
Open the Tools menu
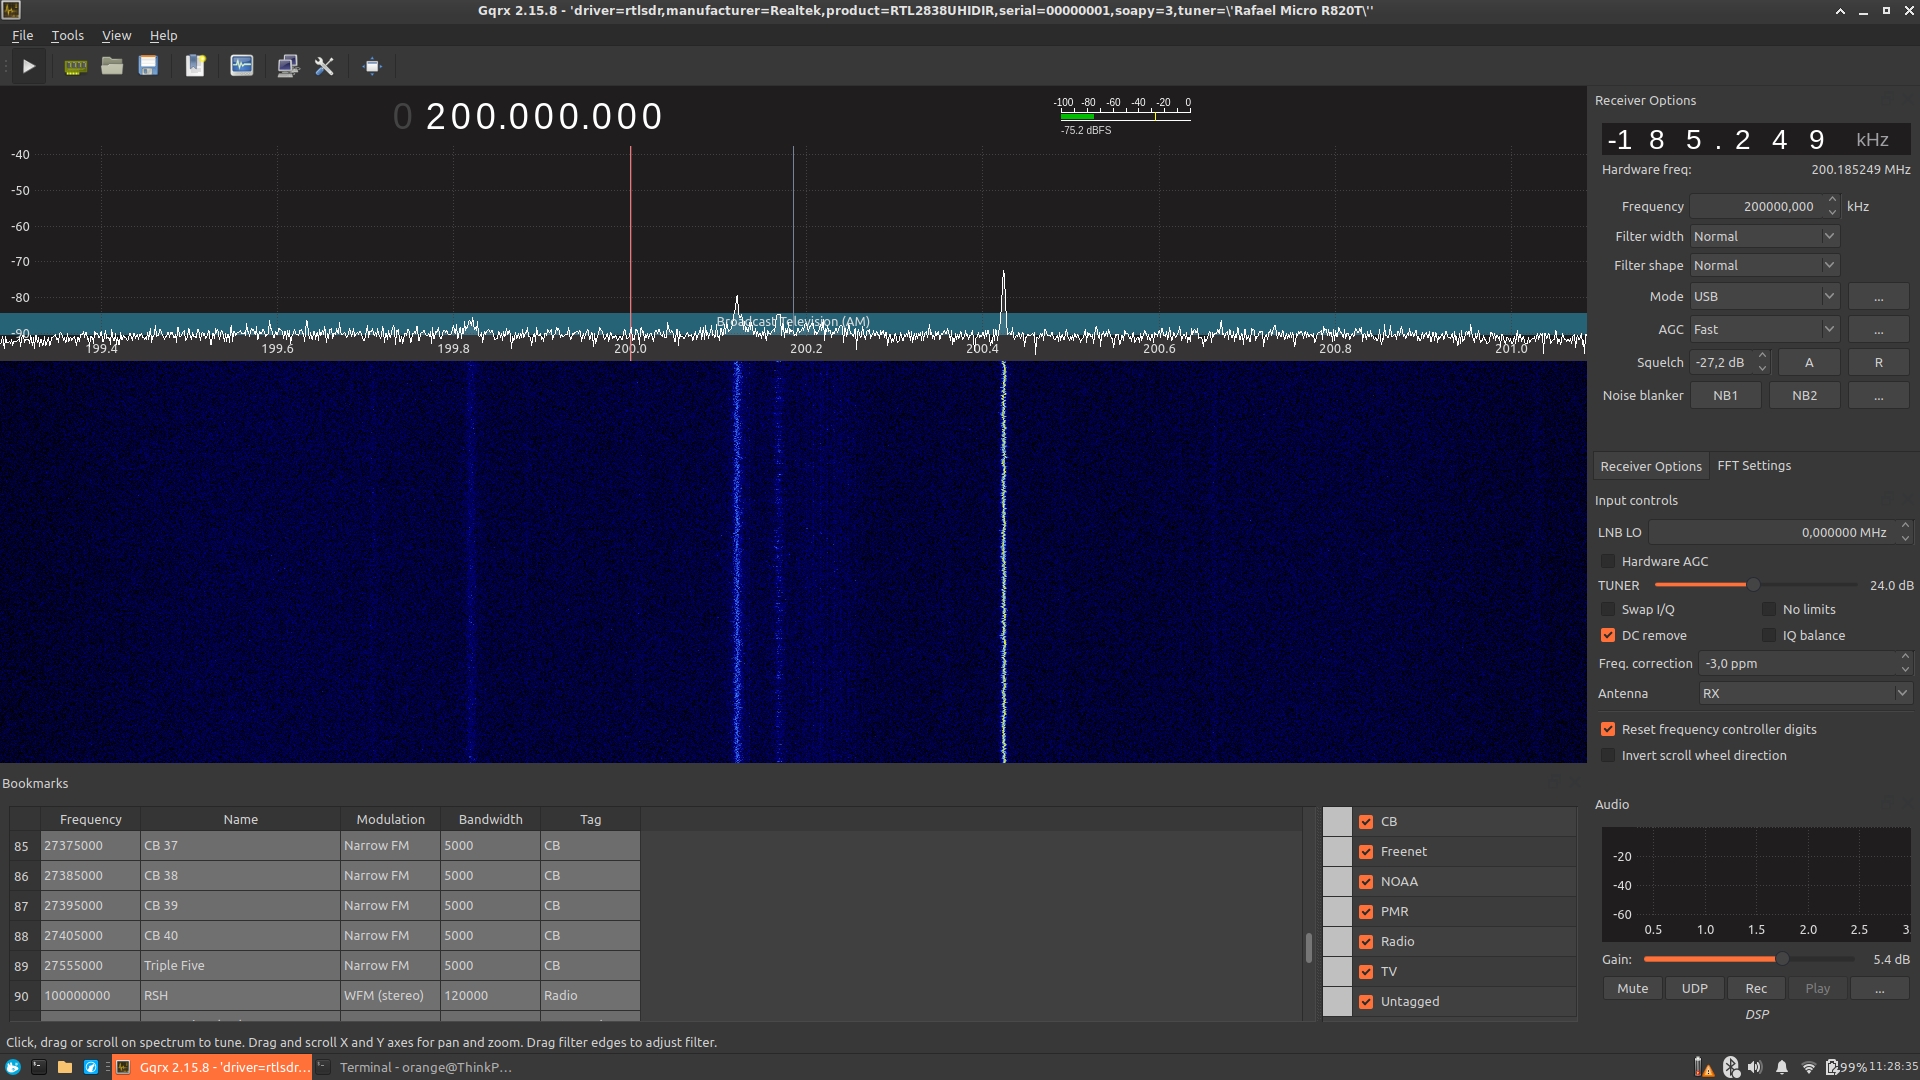tap(67, 35)
